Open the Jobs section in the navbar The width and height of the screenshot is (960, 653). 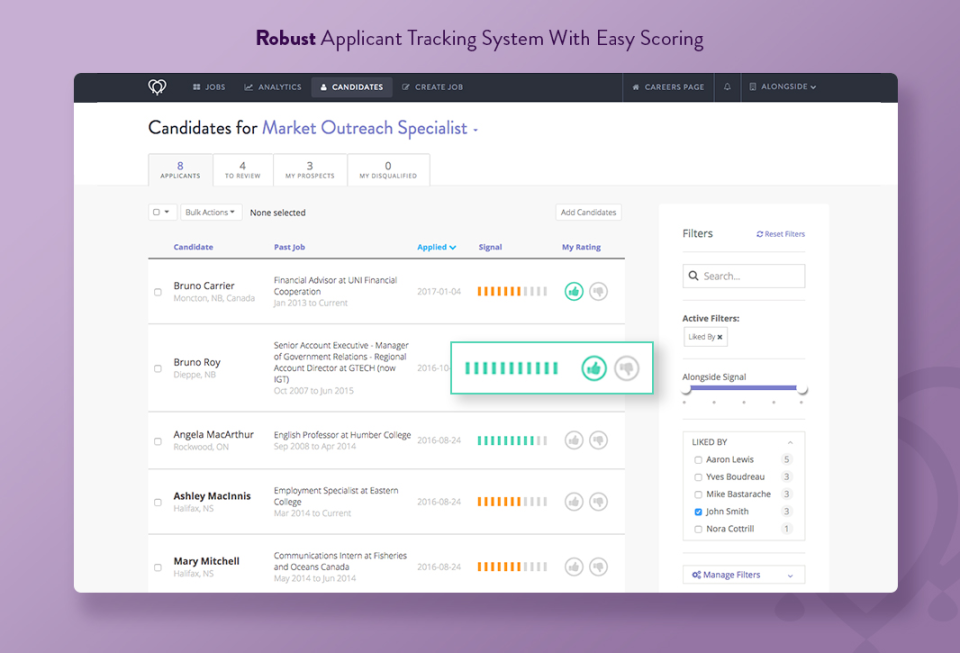point(208,86)
